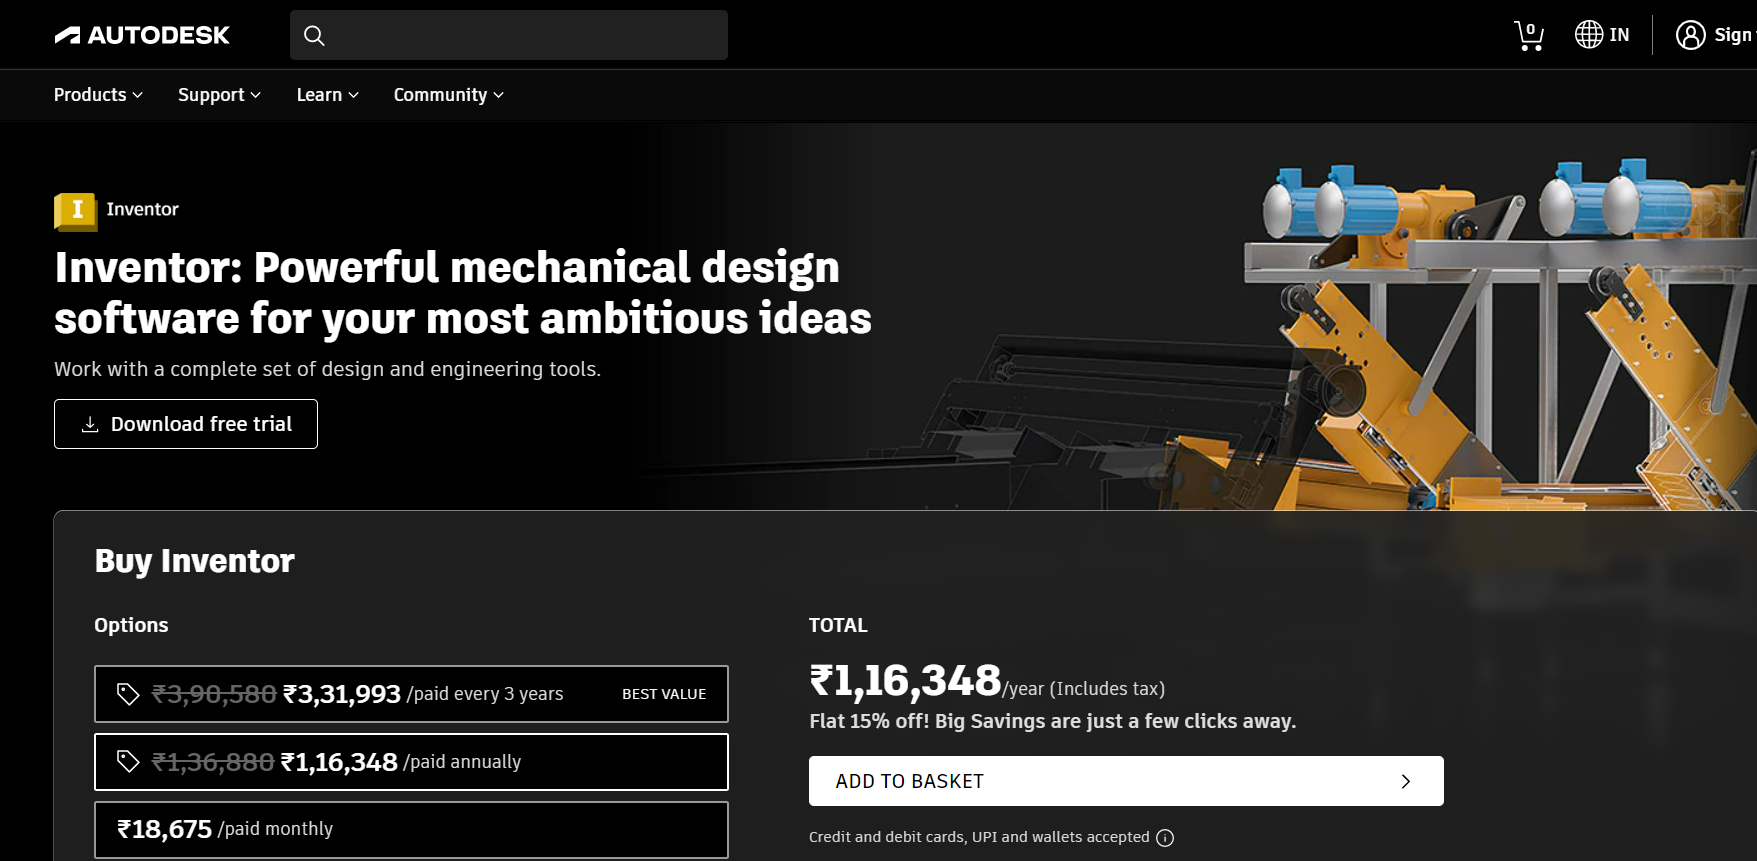Expand the Learn menu
This screenshot has height=861, width=1757.
327,95
